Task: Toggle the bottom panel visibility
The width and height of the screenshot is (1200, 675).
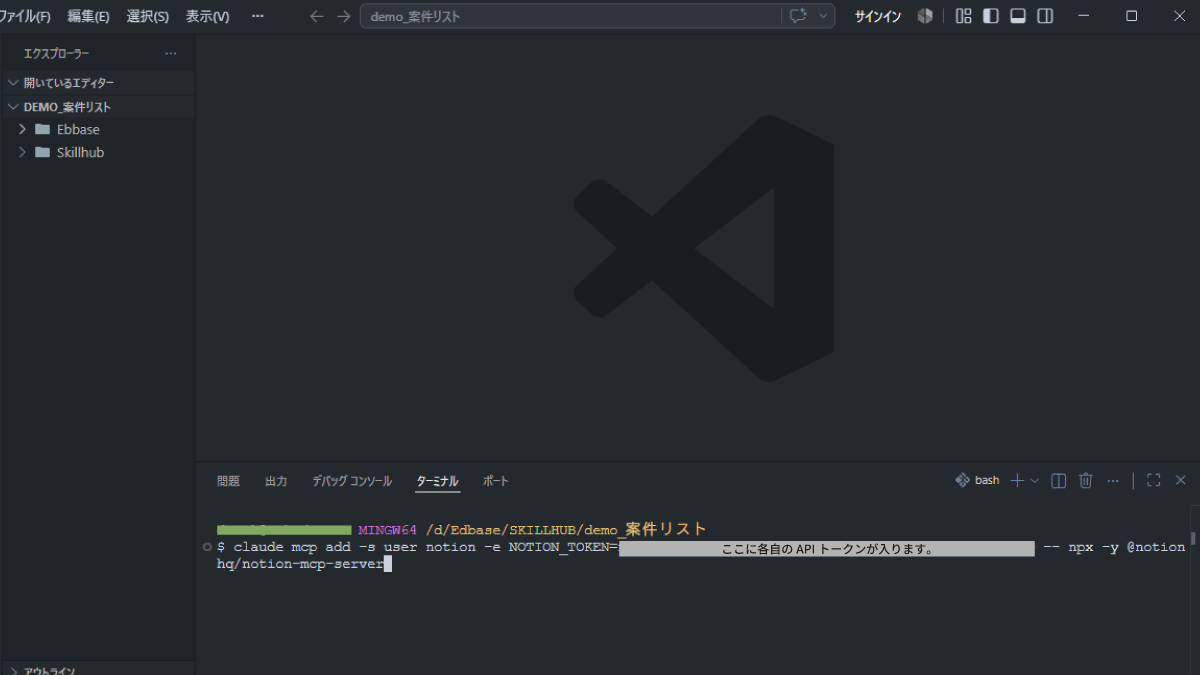Action: (x=1018, y=16)
